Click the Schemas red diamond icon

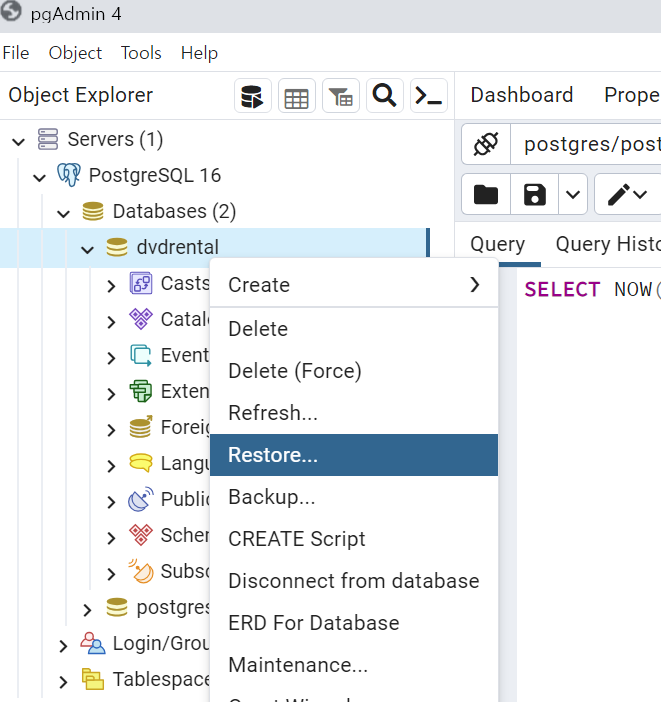(x=141, y=535)
